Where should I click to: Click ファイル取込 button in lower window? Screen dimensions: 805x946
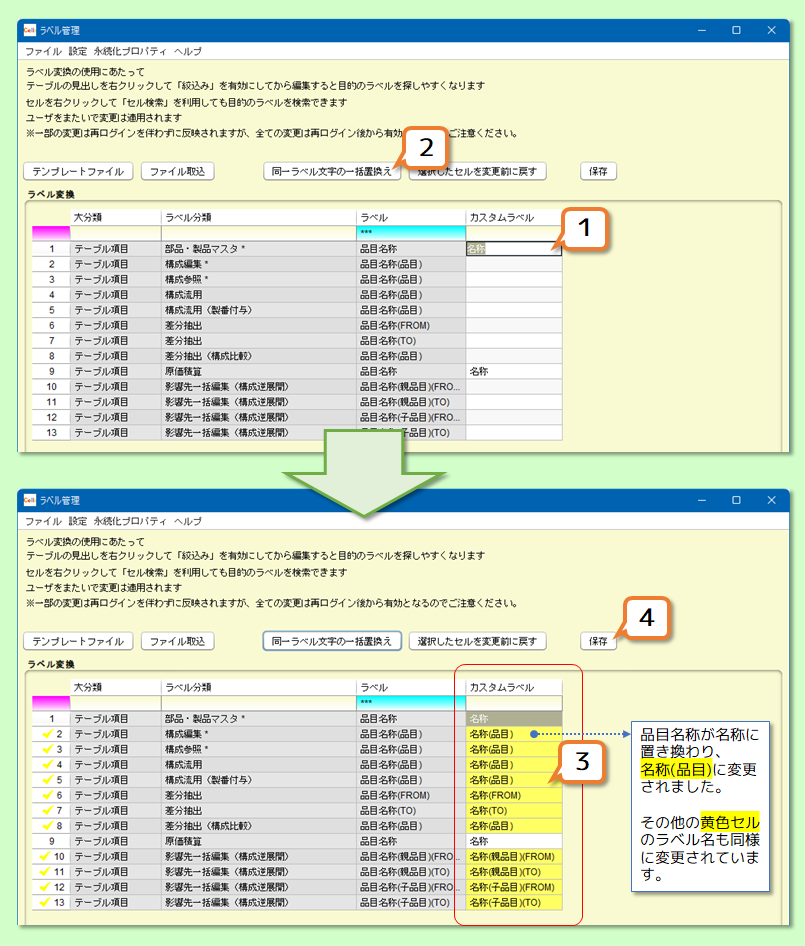(x=177, y=641)
